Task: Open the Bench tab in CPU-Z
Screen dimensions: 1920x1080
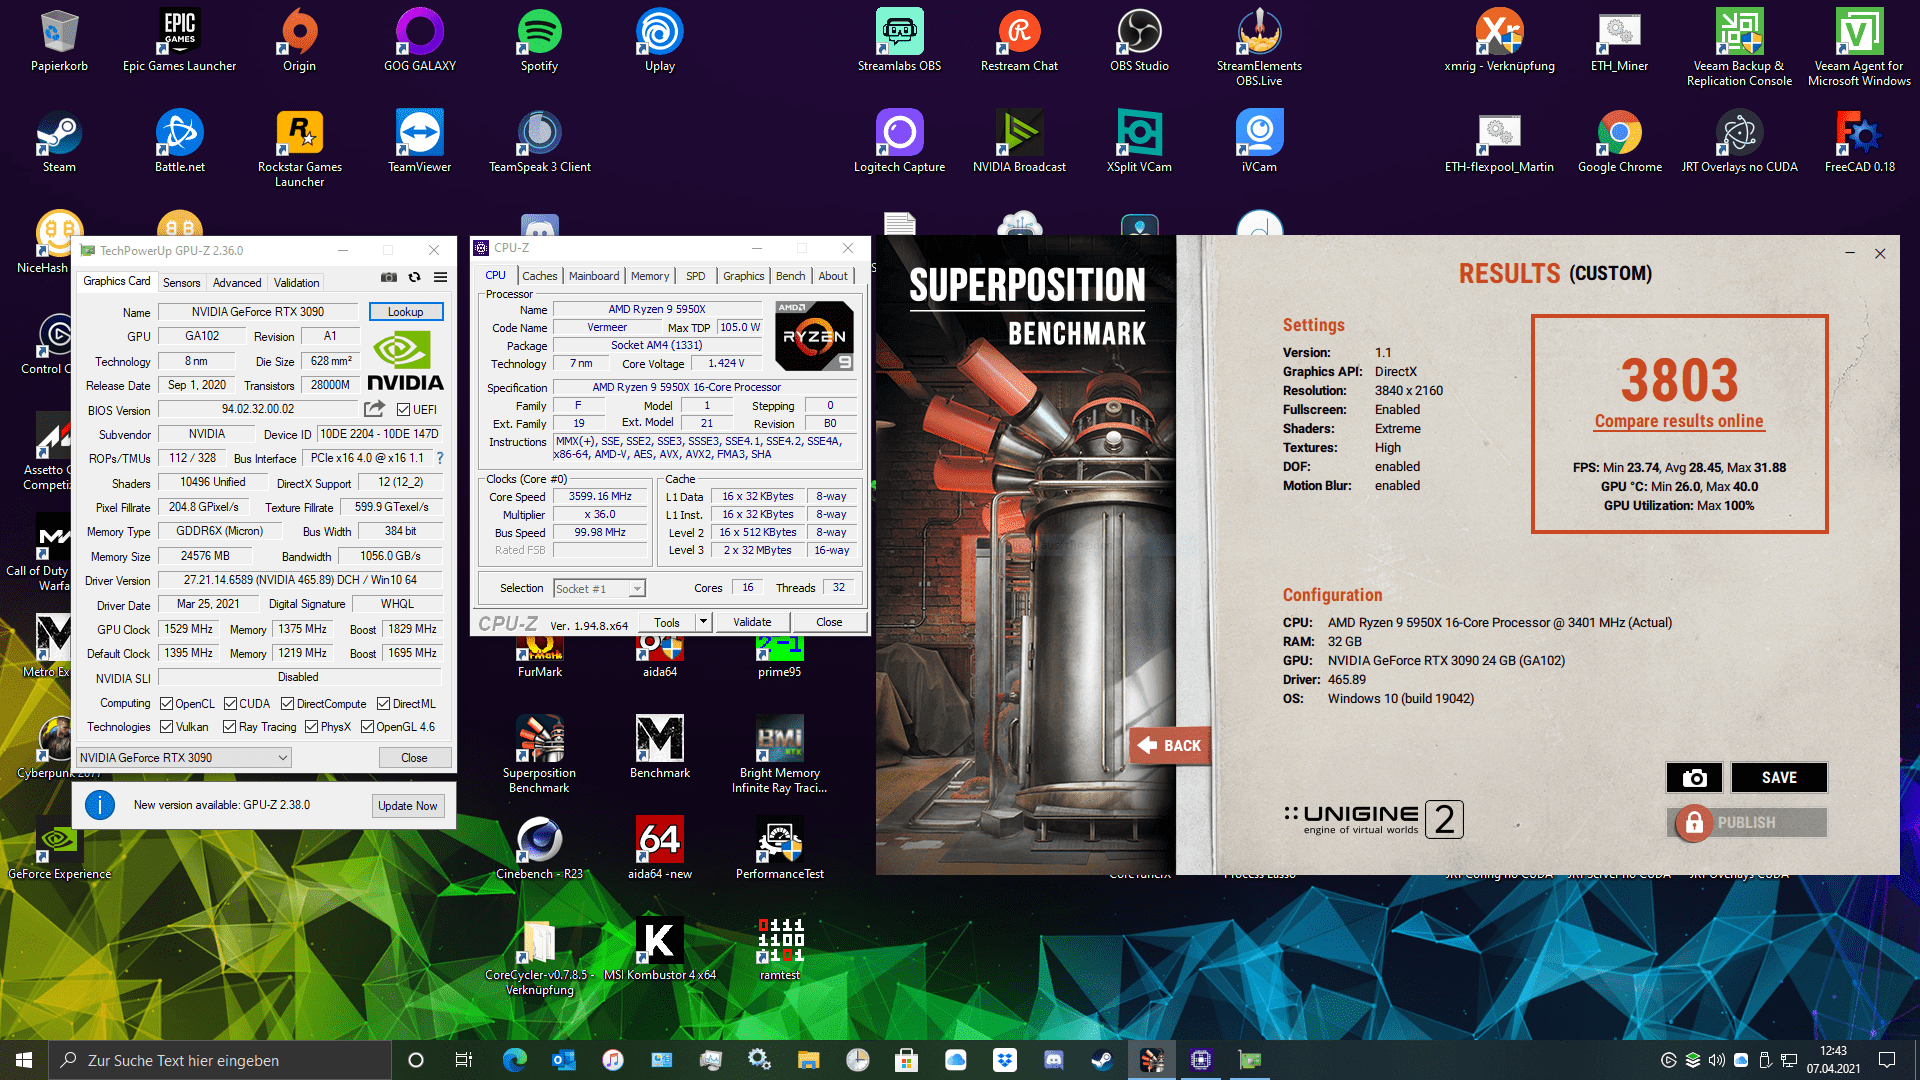Action: coord(790,276)
